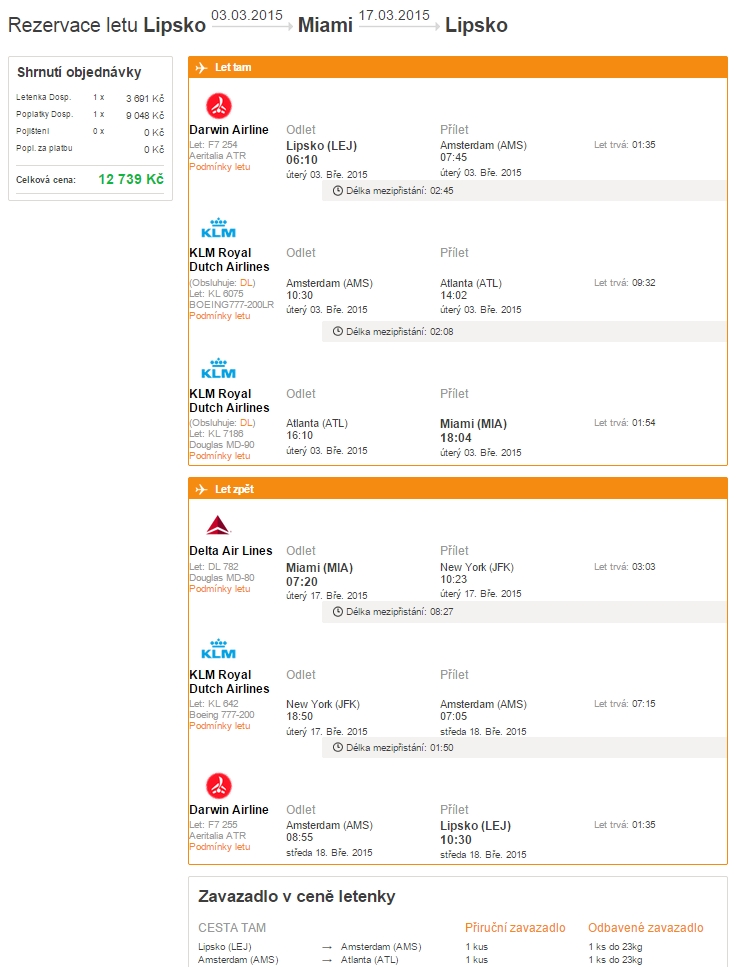Click the Delta Air Lines logo for flight DL 782
This screenshot has width=738, height=967.
click(x=218, y=525)
